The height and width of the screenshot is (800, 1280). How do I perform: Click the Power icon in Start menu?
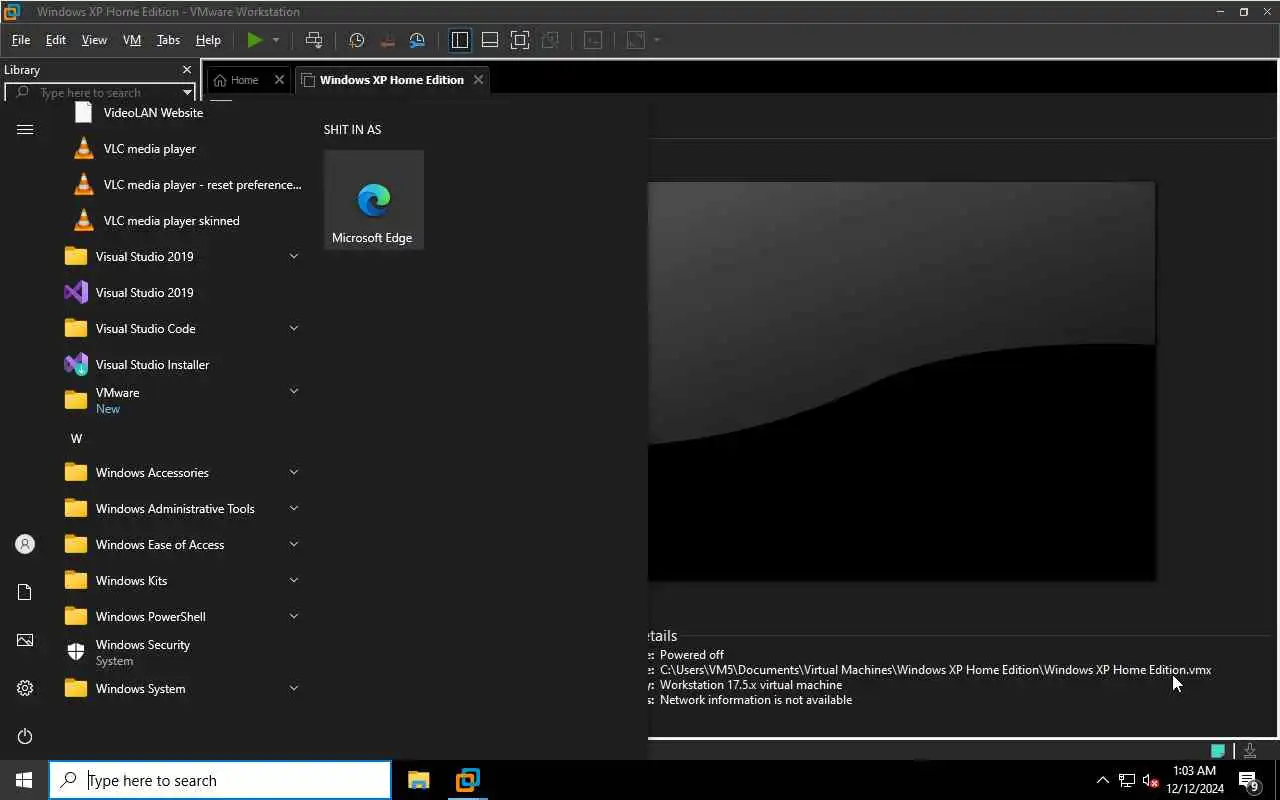(x=25, y=736)
